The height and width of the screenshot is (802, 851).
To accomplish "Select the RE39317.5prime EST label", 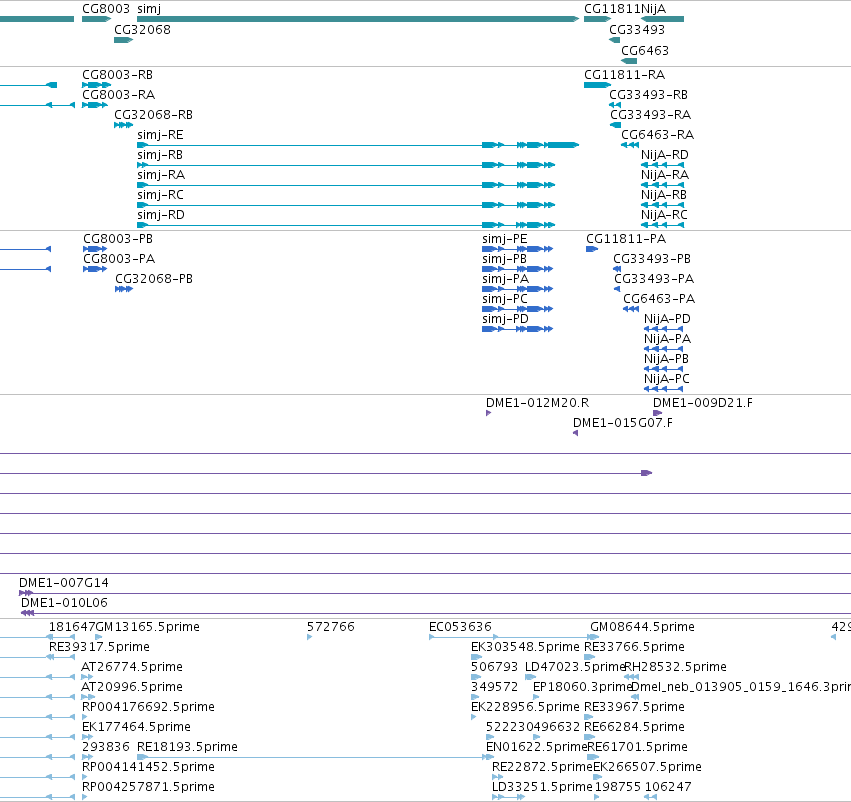I will click(99, 647).
